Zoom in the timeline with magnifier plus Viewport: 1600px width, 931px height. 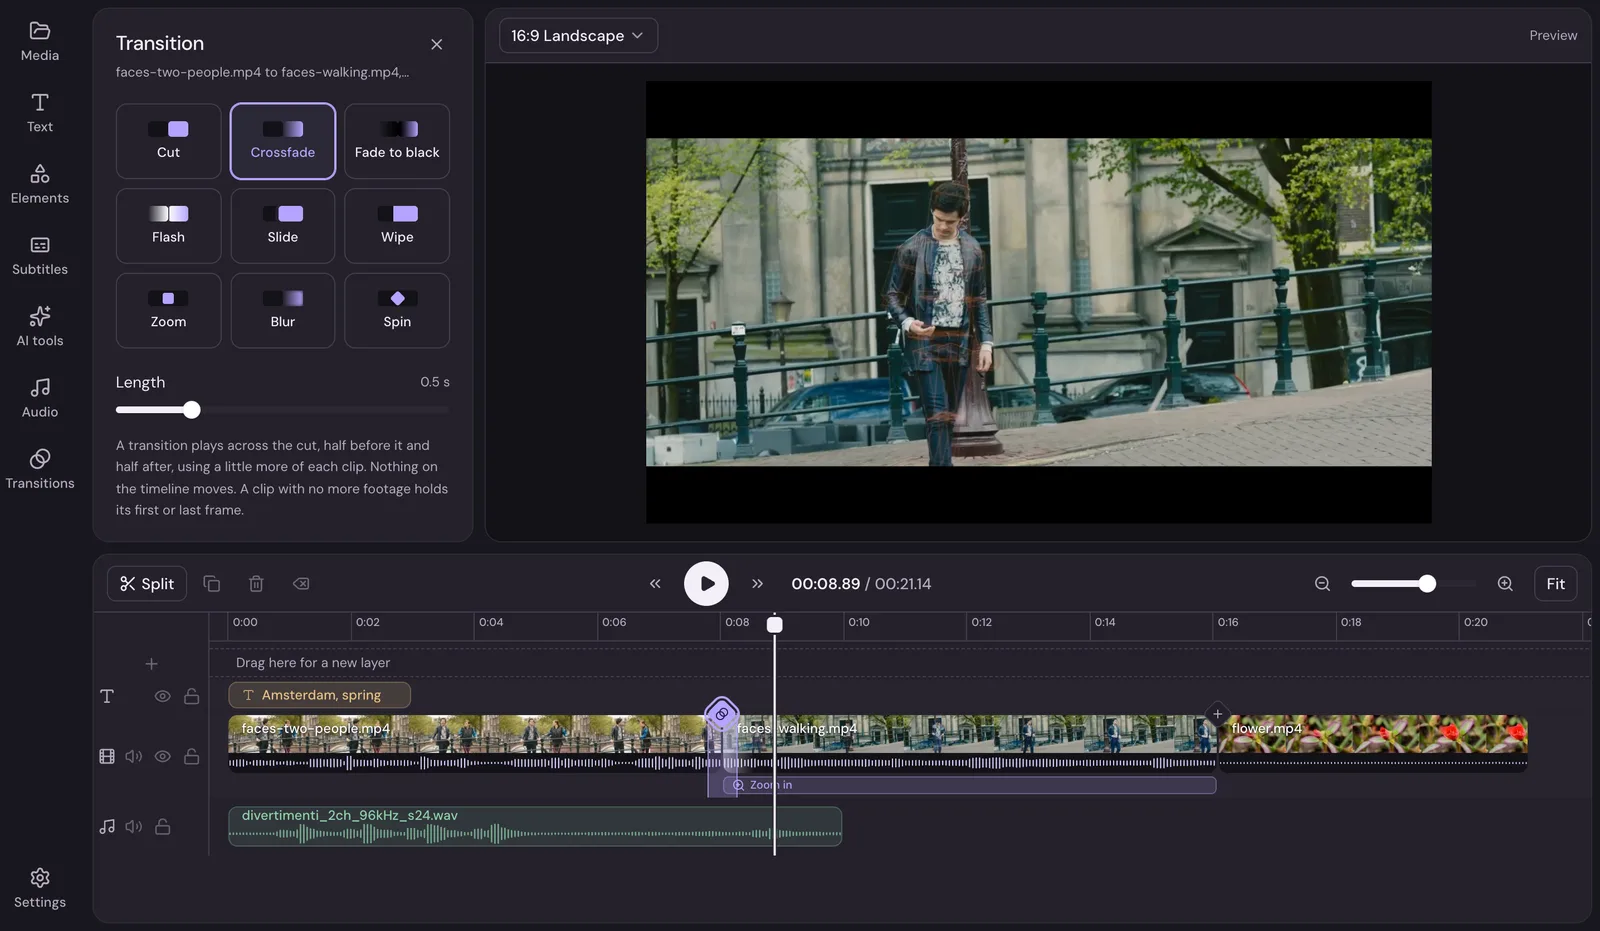pyautogui.click(x=1505, y=583)
